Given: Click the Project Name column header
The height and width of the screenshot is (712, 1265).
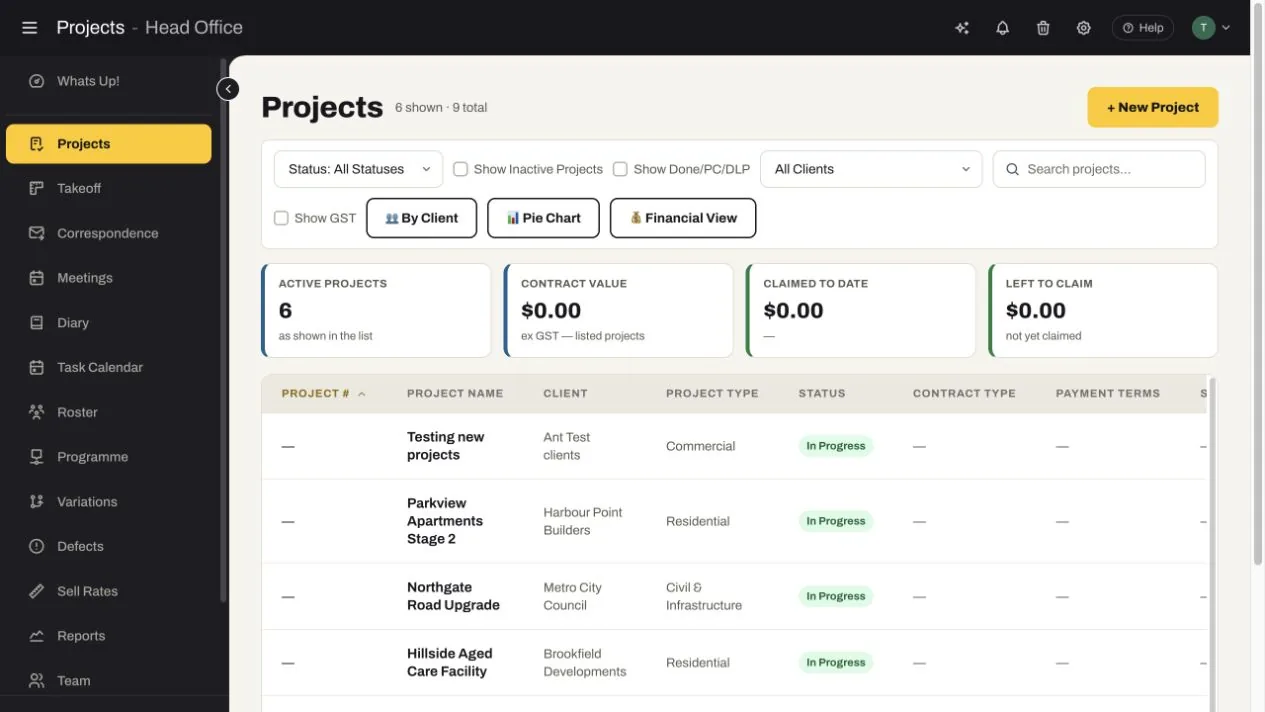Looking at the screenshot, I should pos(455,394).
